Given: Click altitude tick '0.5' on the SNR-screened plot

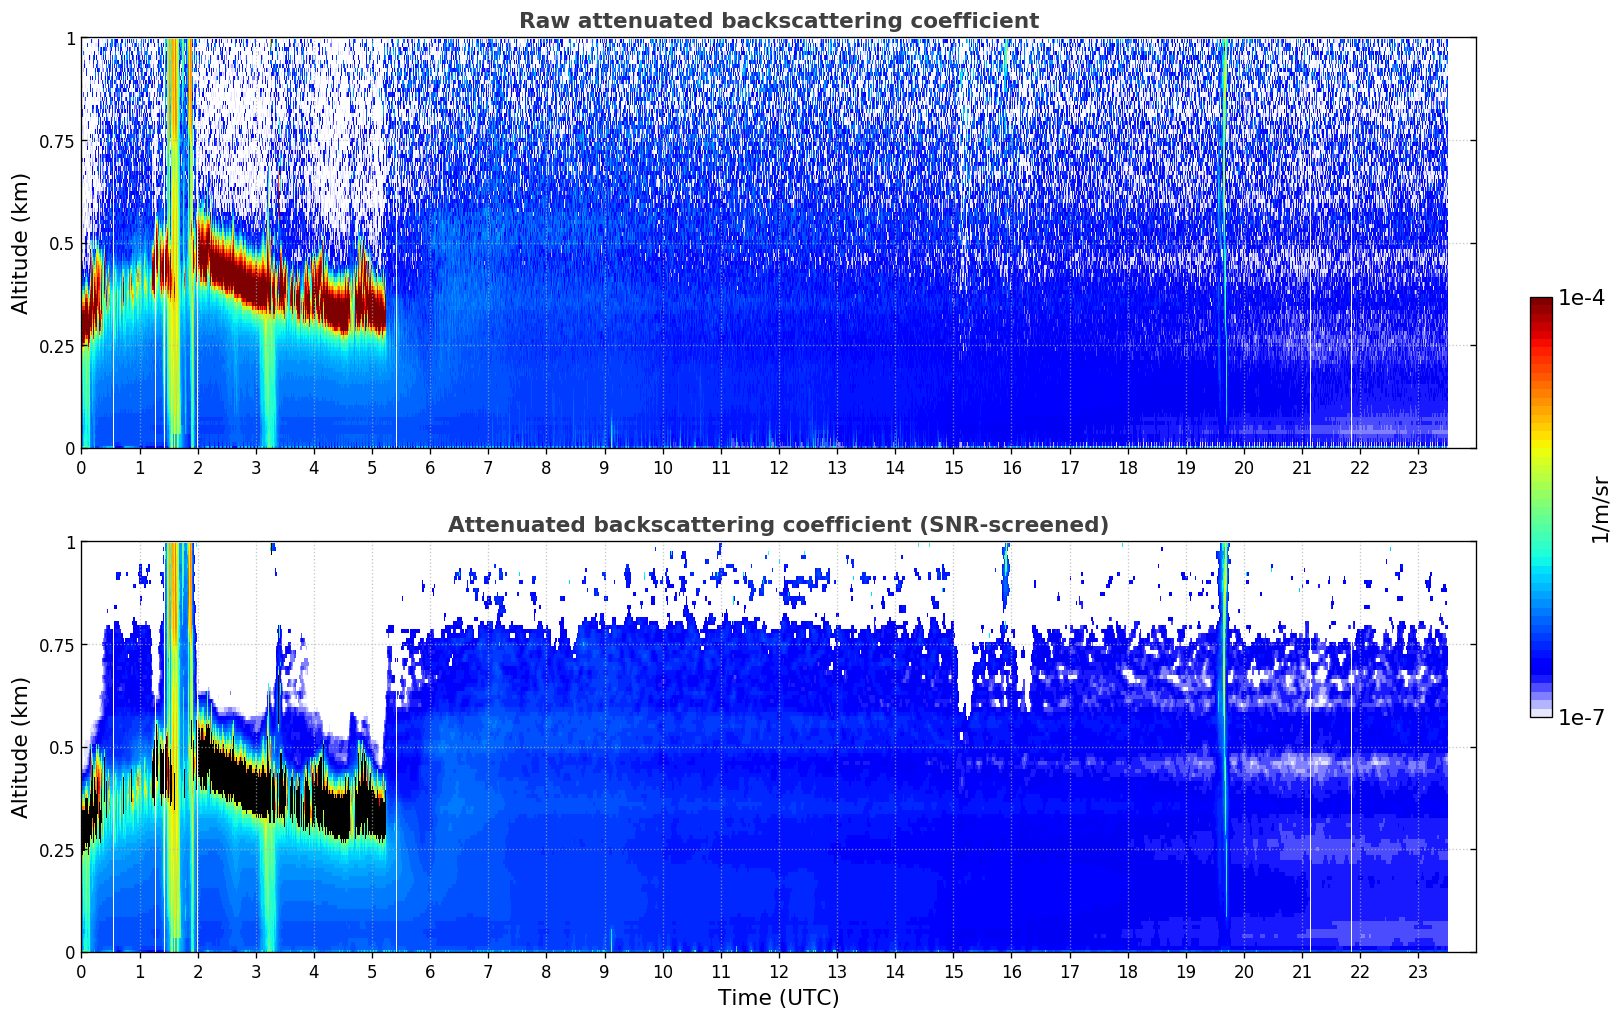Looking at the screenshot, I should (63, 747).
